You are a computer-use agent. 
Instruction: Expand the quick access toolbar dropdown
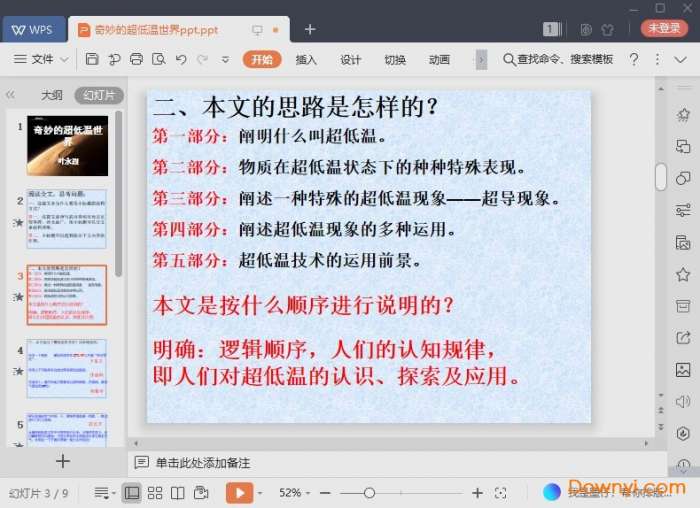pyautogui.click(x=225, y=59)
